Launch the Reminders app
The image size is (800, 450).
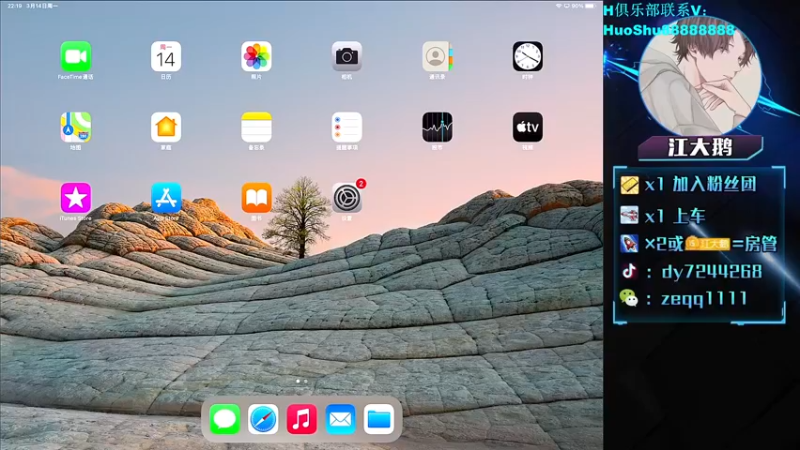pyautogui.click(x=346, y=127)
